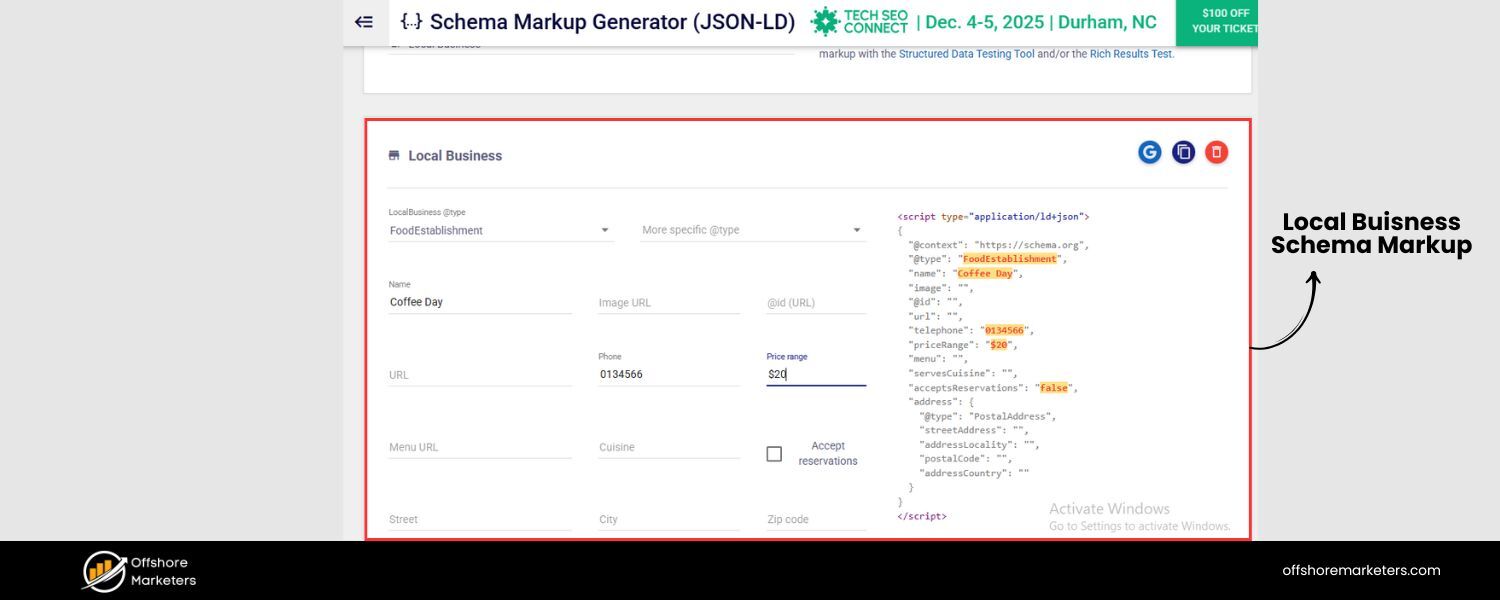1500x600 pixels.
Task: Click the Offshore Marketers logo
Action: coord(138,570)
